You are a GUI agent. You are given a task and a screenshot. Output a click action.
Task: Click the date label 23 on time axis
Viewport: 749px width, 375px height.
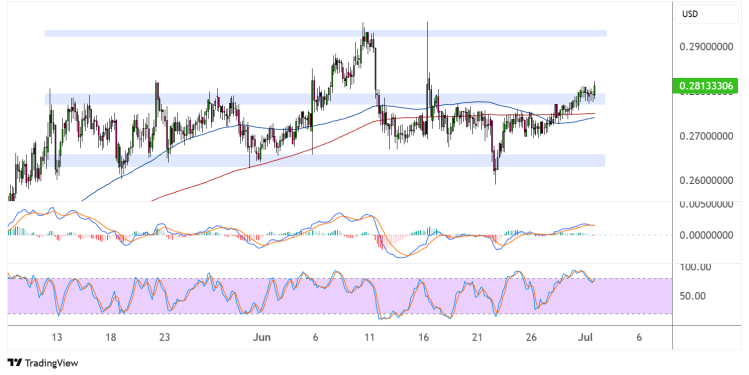click(x=164, y=337)
